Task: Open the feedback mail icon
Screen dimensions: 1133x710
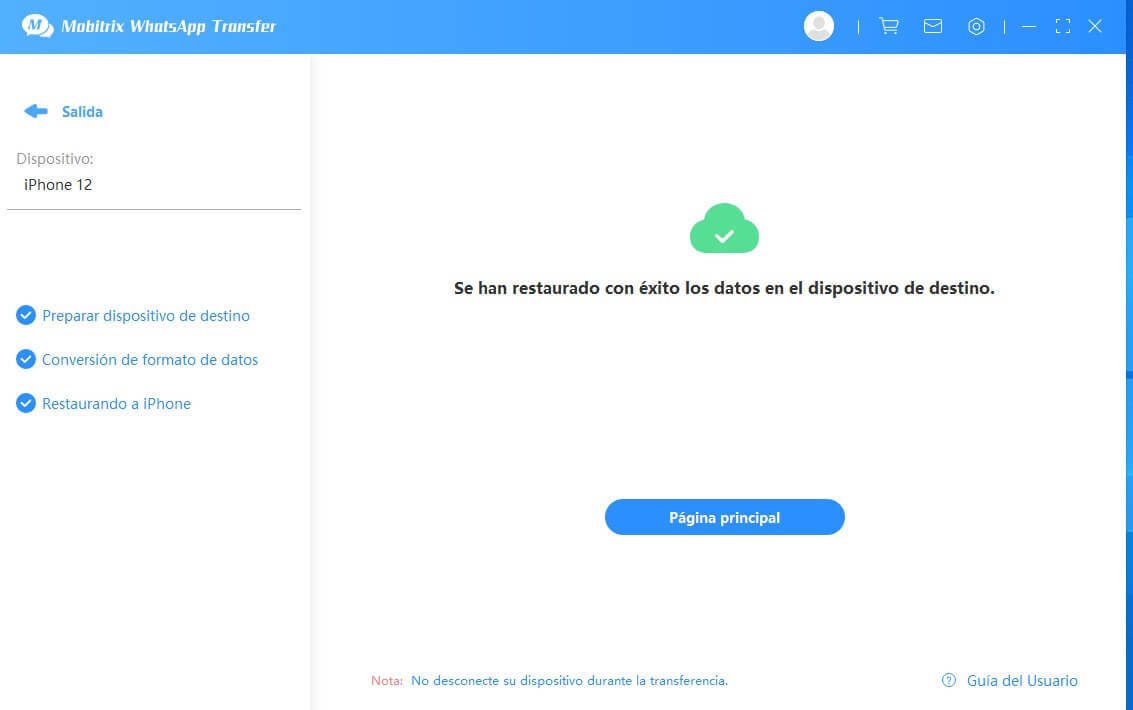Action: [932, 26]
